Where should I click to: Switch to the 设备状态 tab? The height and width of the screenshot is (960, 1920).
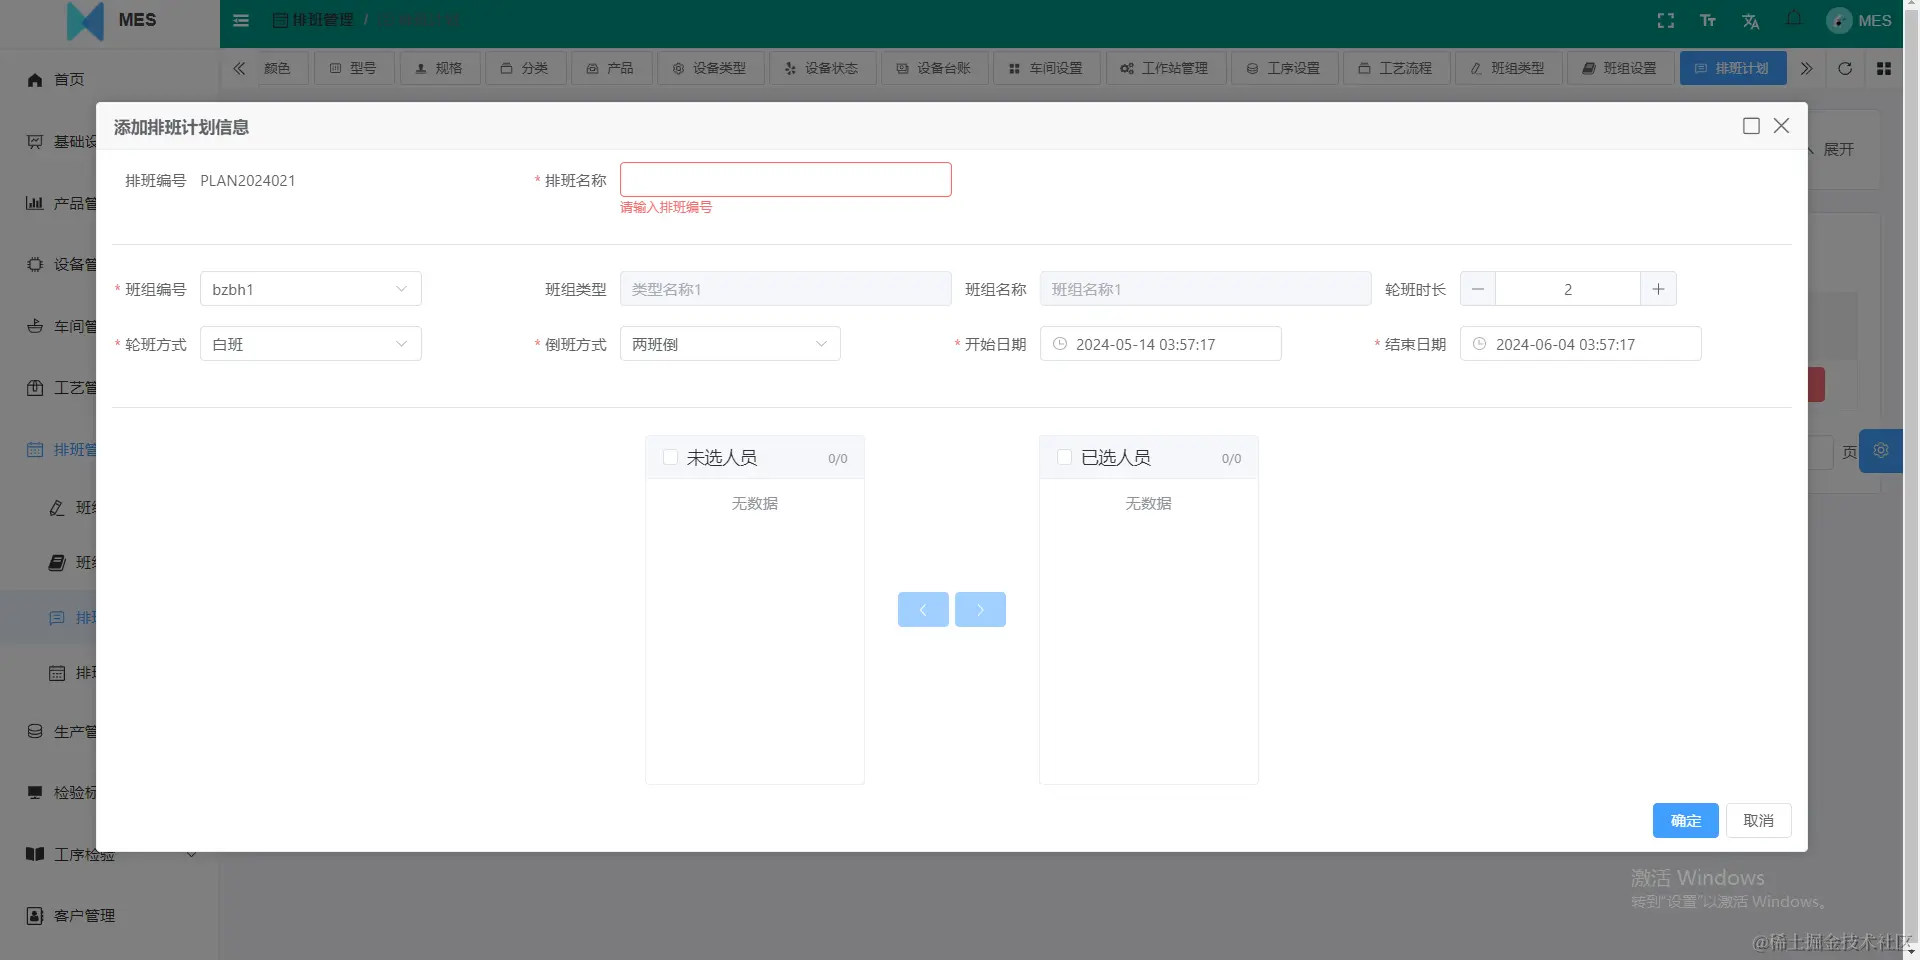pyautogui.click(x=823, y=68)
